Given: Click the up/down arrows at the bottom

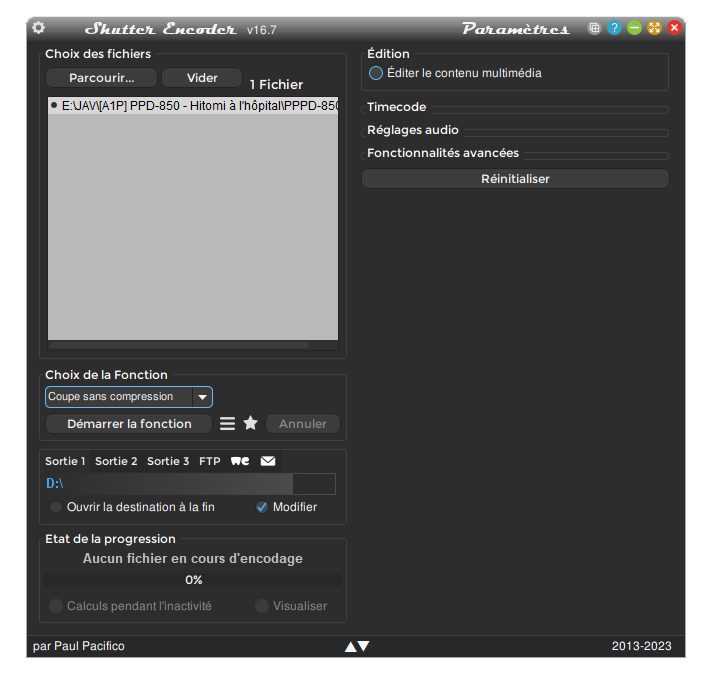Looking at the screenshot, I should (357, 646).
